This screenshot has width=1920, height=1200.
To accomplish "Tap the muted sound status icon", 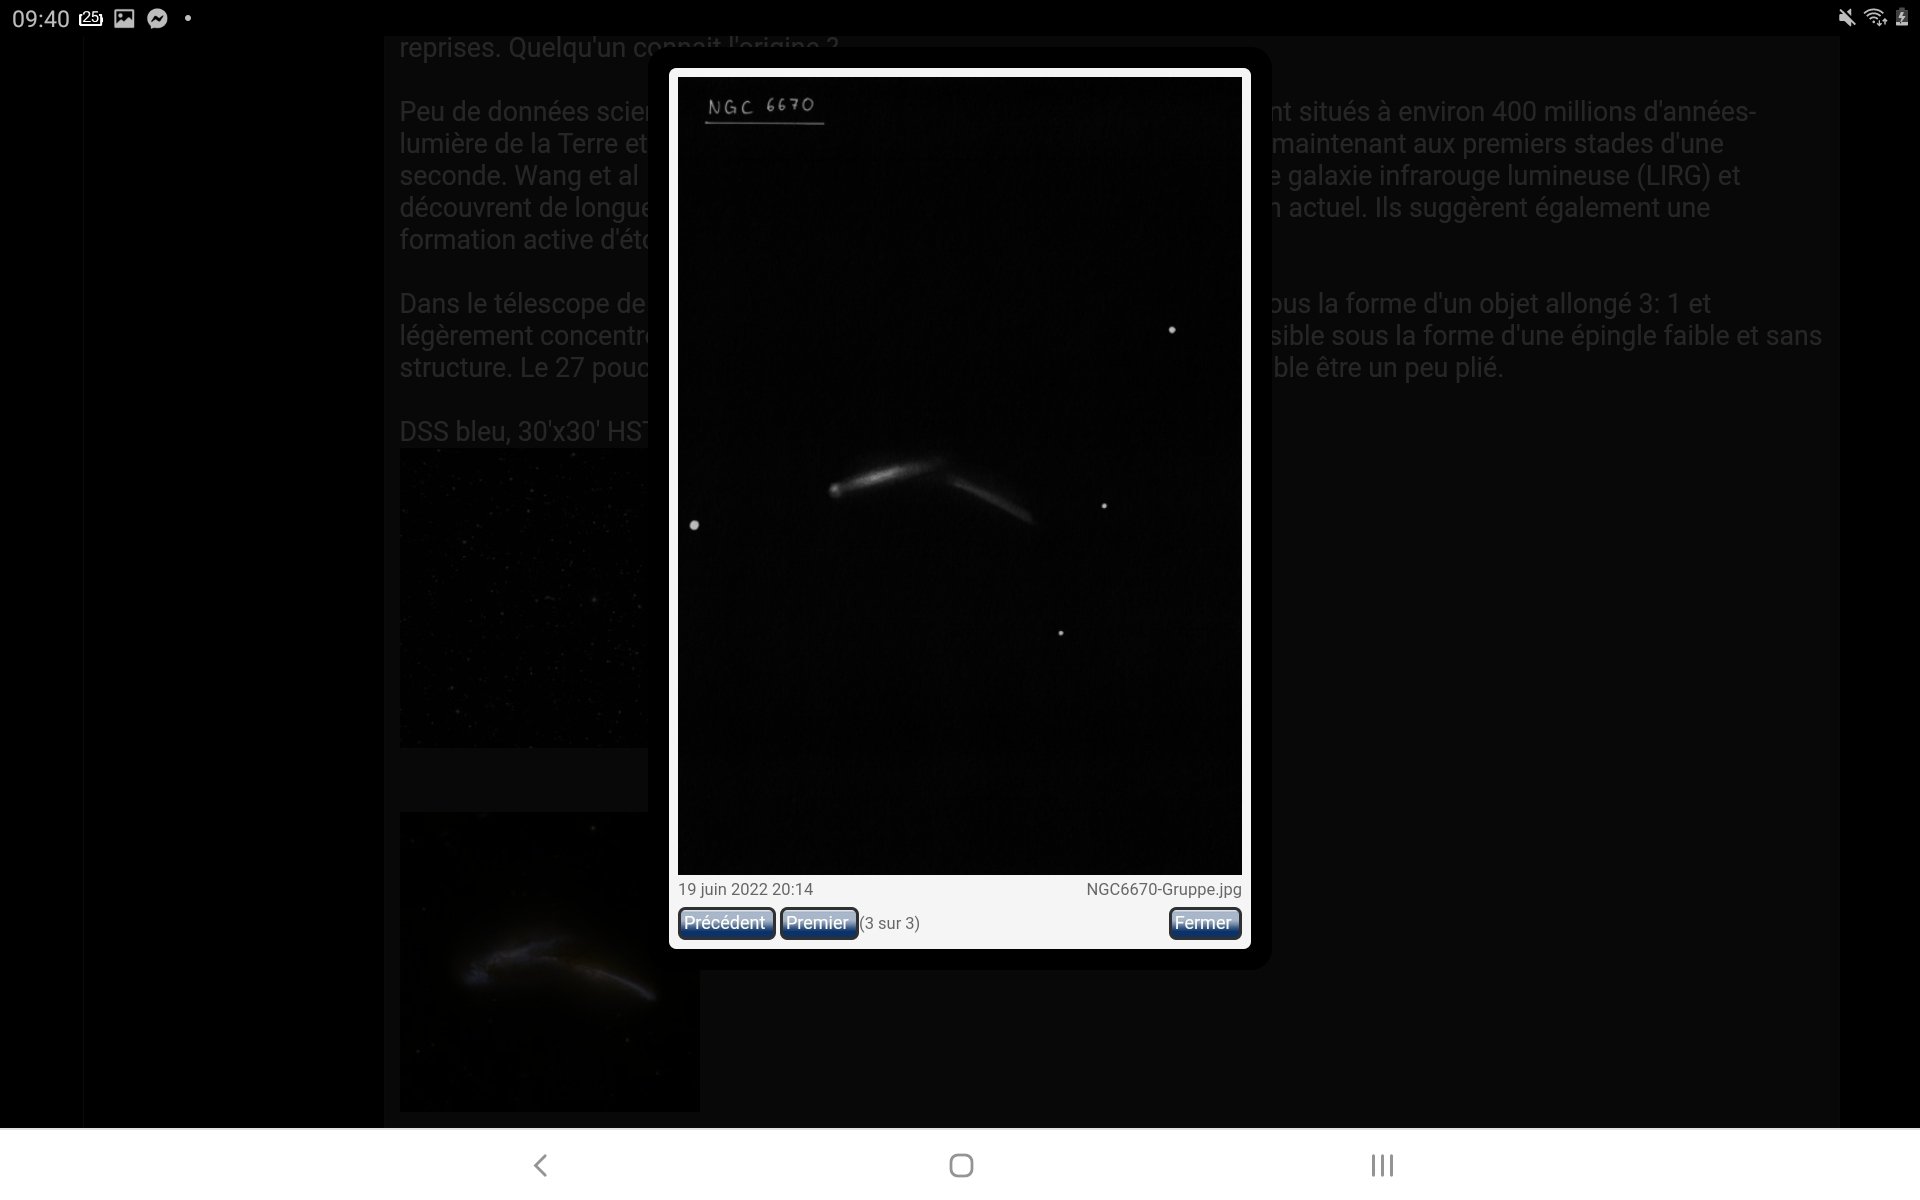I will [x=1847, y=17].
